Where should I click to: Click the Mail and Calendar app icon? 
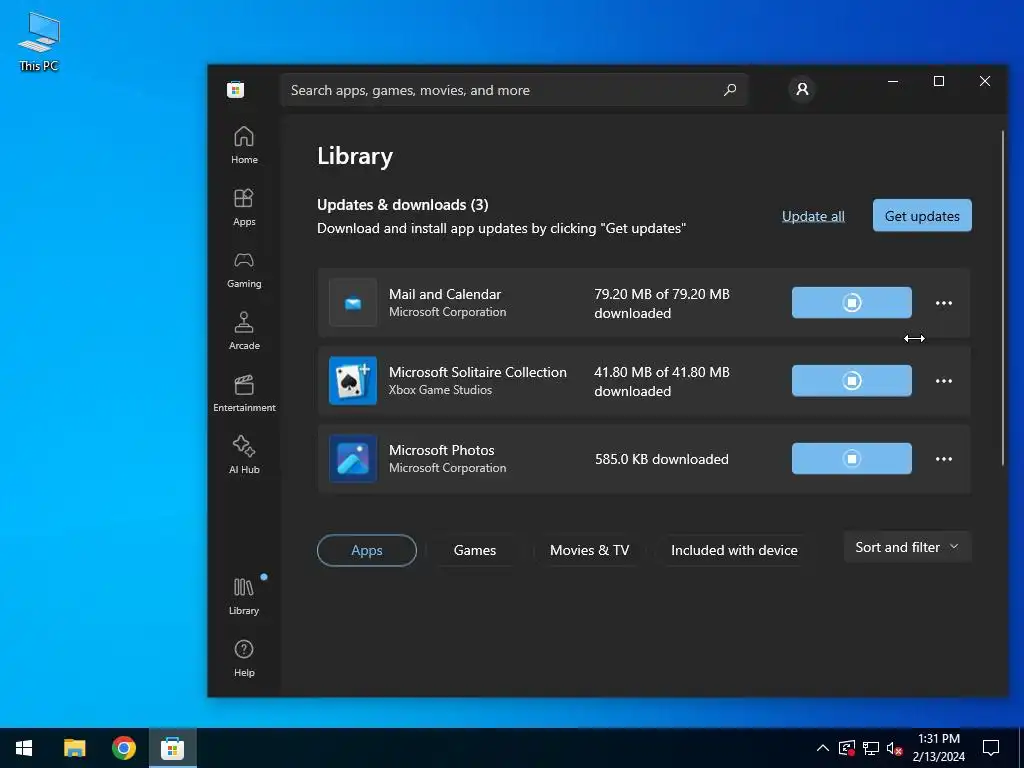tap(353, 303)
